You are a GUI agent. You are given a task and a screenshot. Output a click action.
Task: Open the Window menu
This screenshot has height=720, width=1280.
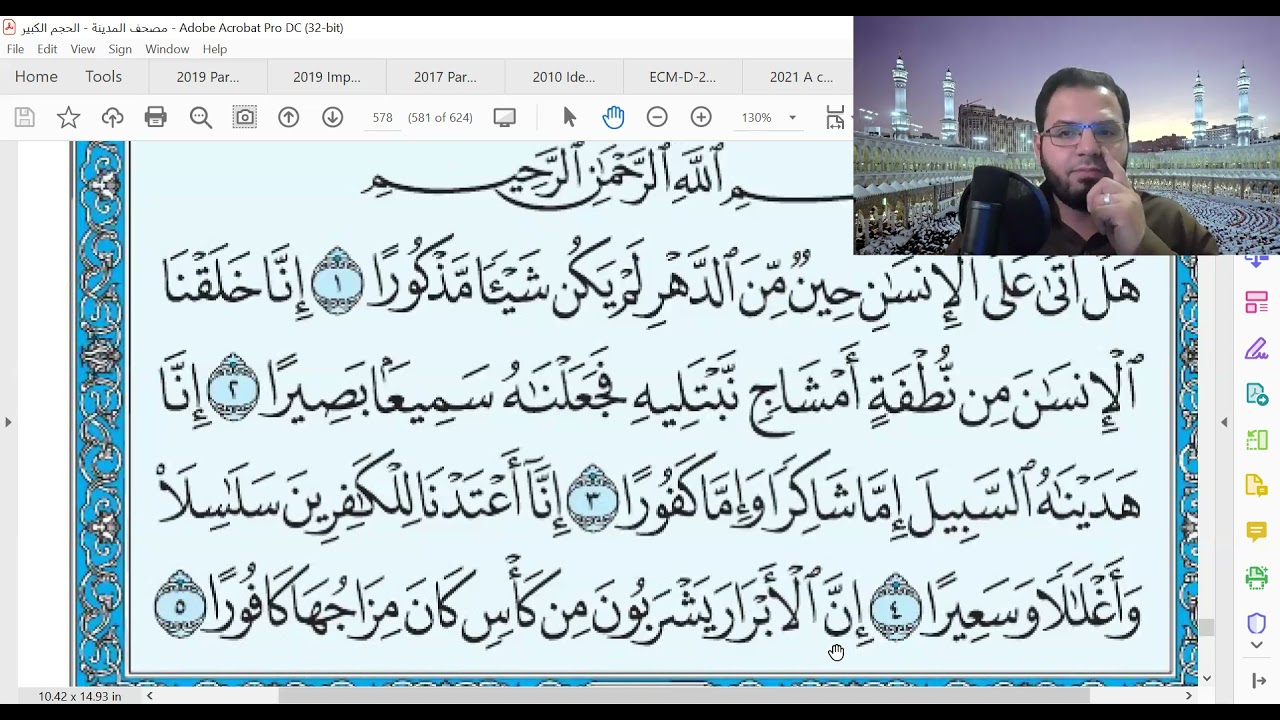pos(167,49)
